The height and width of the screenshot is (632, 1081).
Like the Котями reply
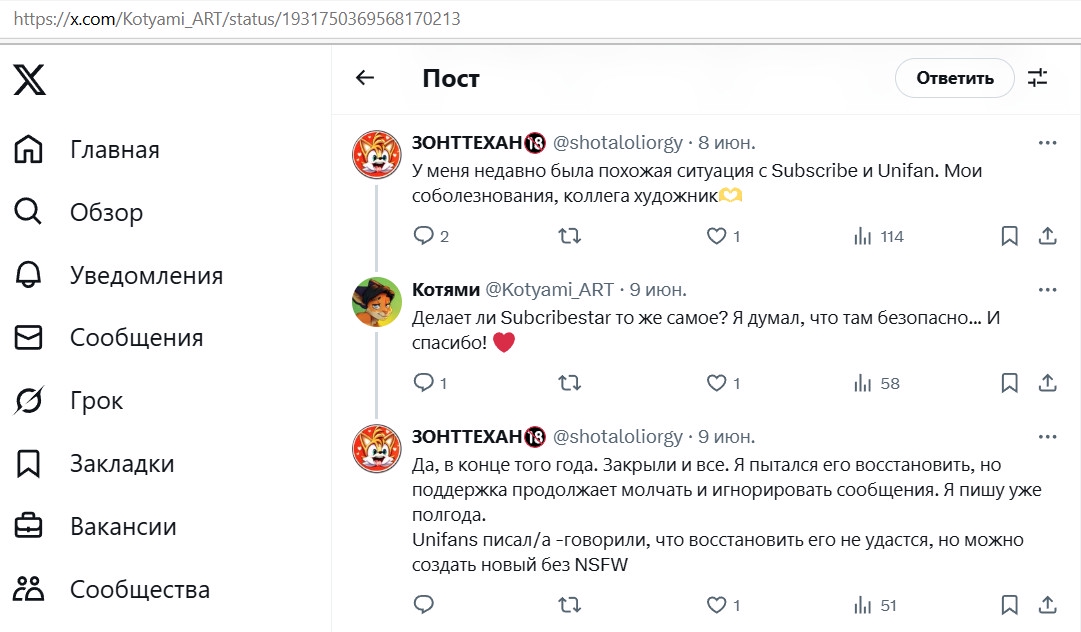click(716, 383)
